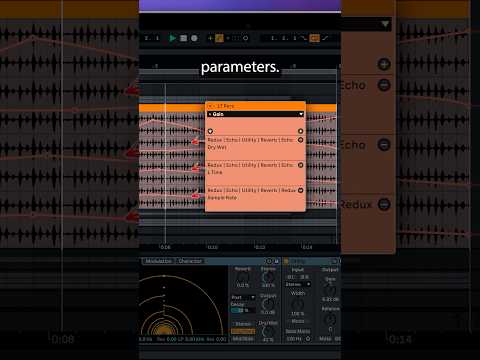
Task: Click the 17 Perc popup title bar
Action: 255,106
